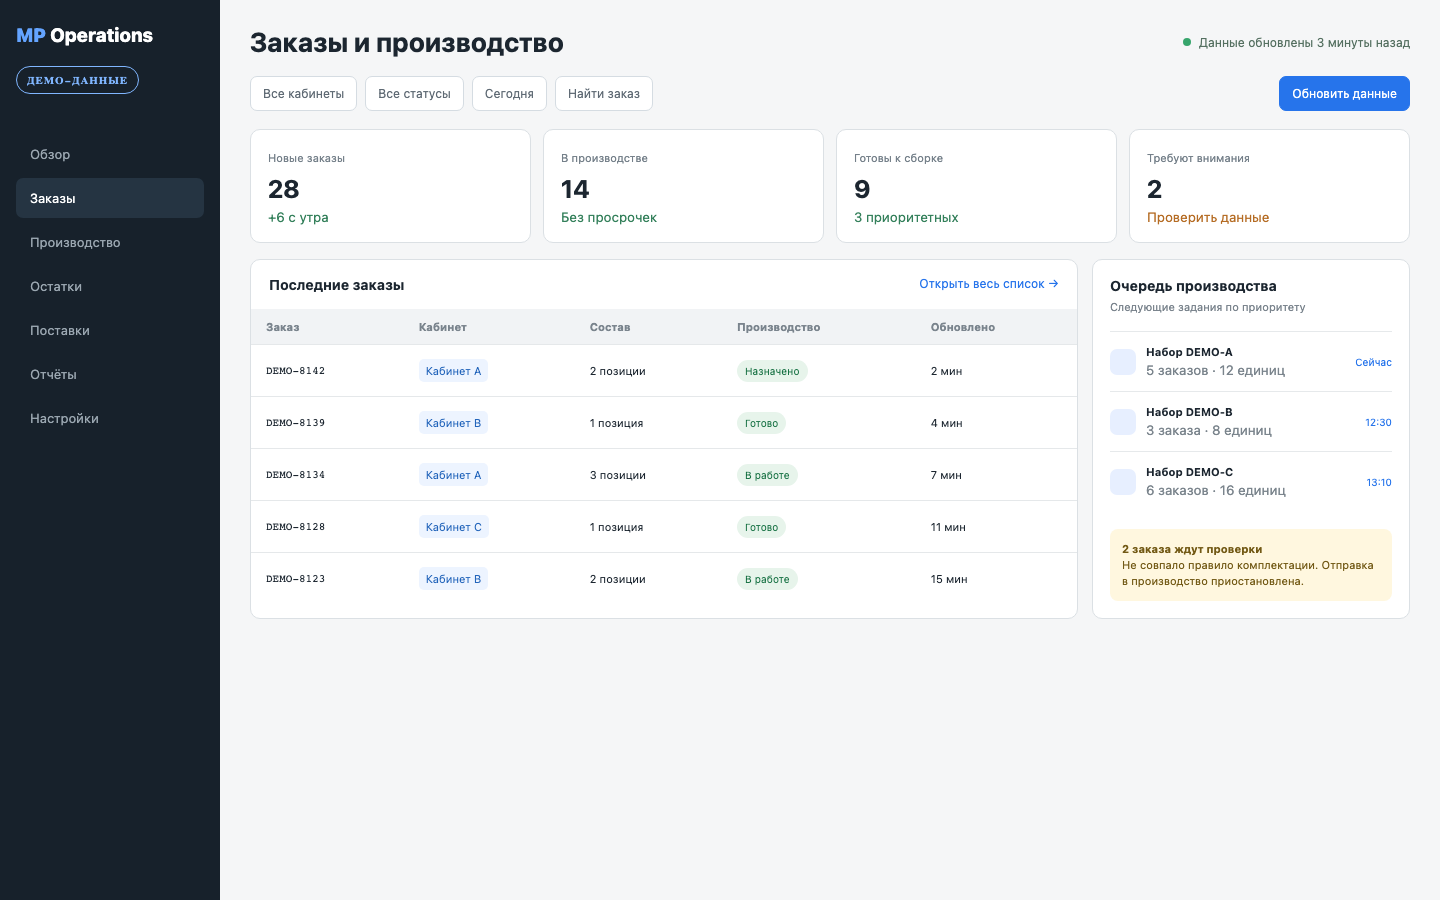Click the Обновлено column header
This screenshot has height=900, width=1440.
(963, 327)
